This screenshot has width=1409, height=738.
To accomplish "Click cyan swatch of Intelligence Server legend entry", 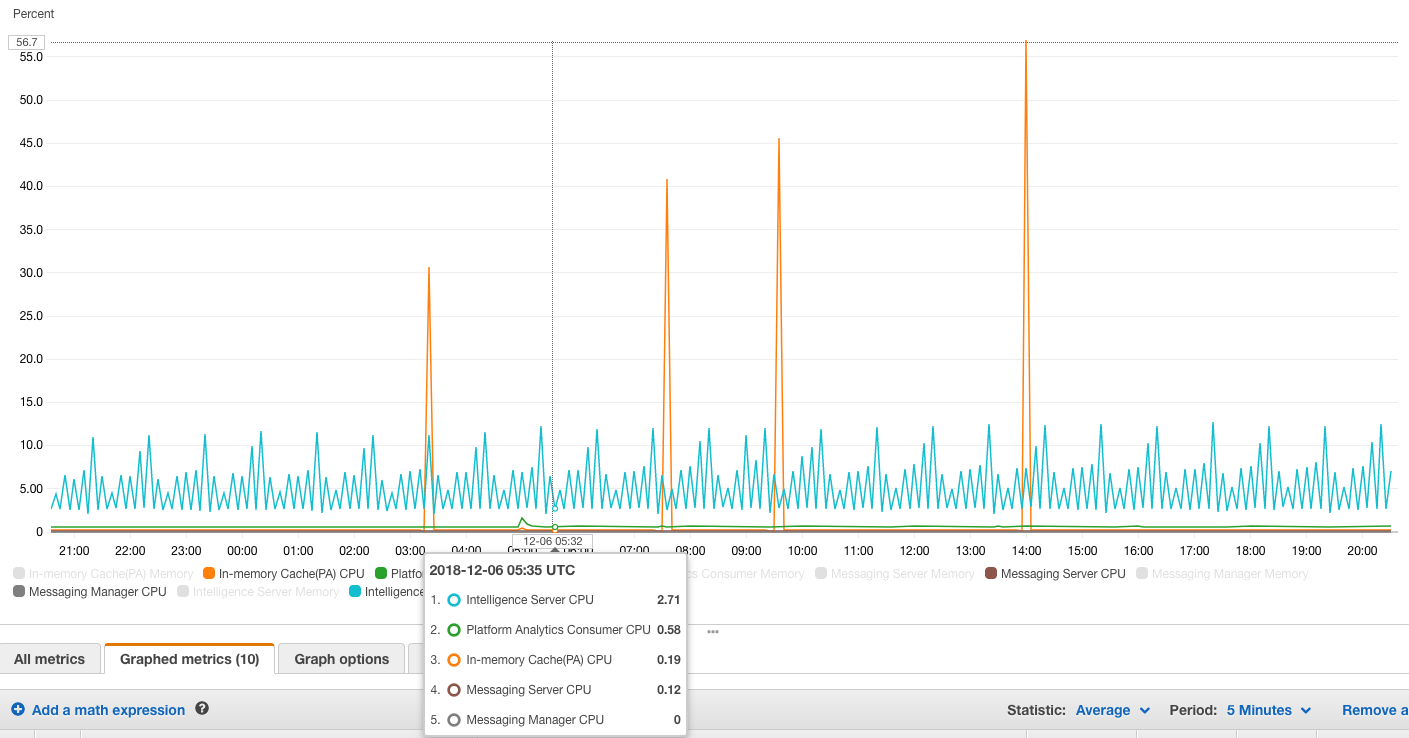I will pos(355,592).
